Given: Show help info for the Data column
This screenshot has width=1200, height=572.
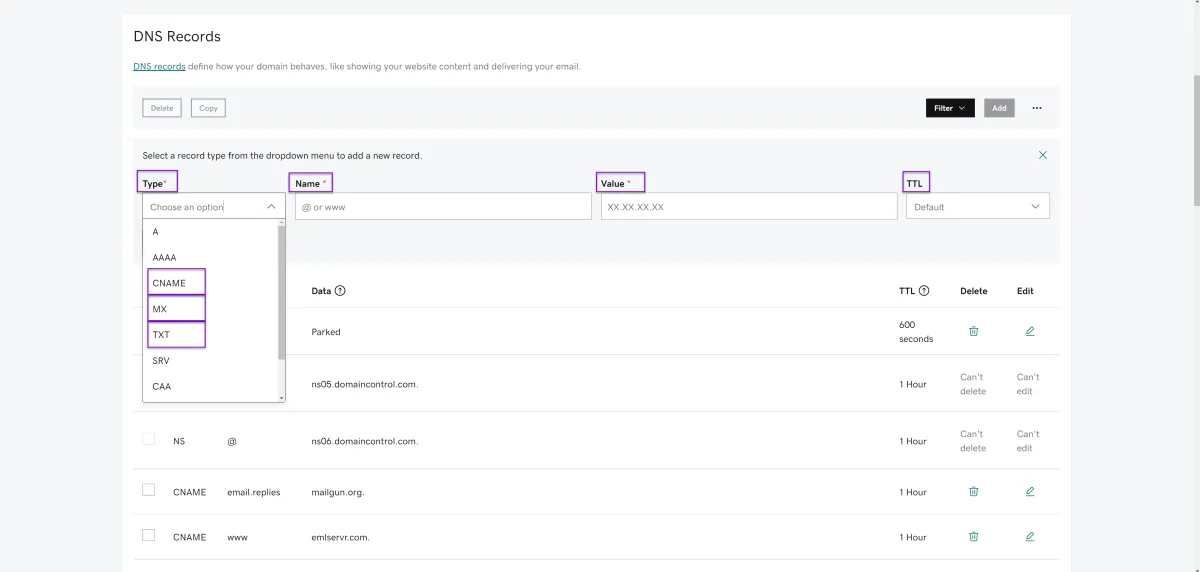Looking at the screenshot, I should 340,291.
